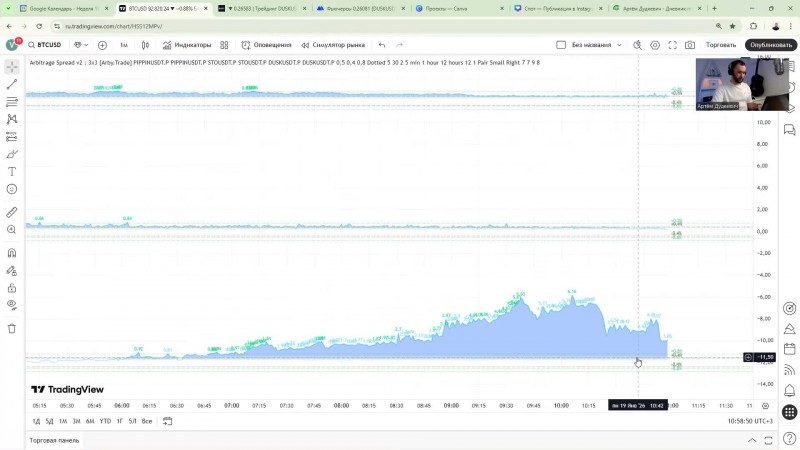Select the Text annotation tool
The width and height of the screenshot is (800, 450).
[x=12, y=172]
